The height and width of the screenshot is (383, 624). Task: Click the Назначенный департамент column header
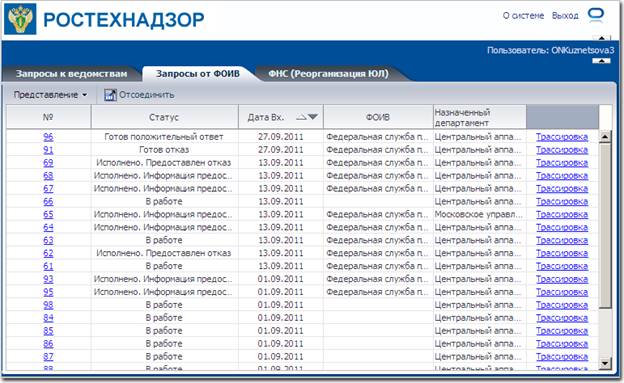[480, 117]
